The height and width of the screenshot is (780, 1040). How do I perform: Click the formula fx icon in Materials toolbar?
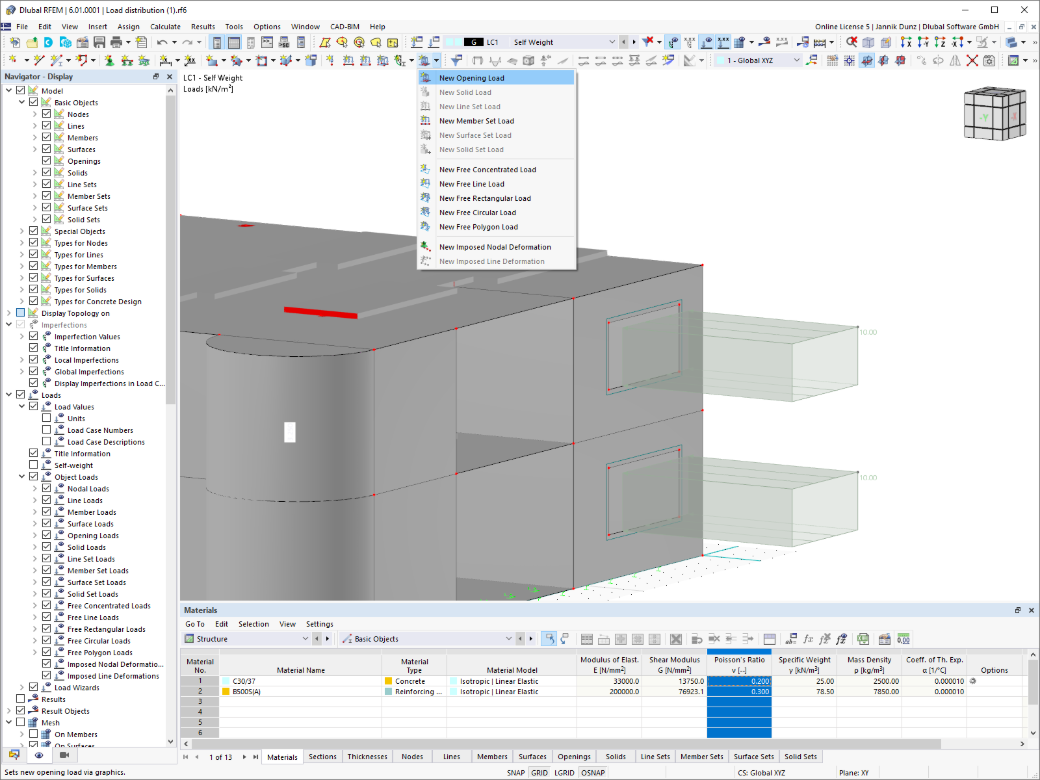pos(807,639)
